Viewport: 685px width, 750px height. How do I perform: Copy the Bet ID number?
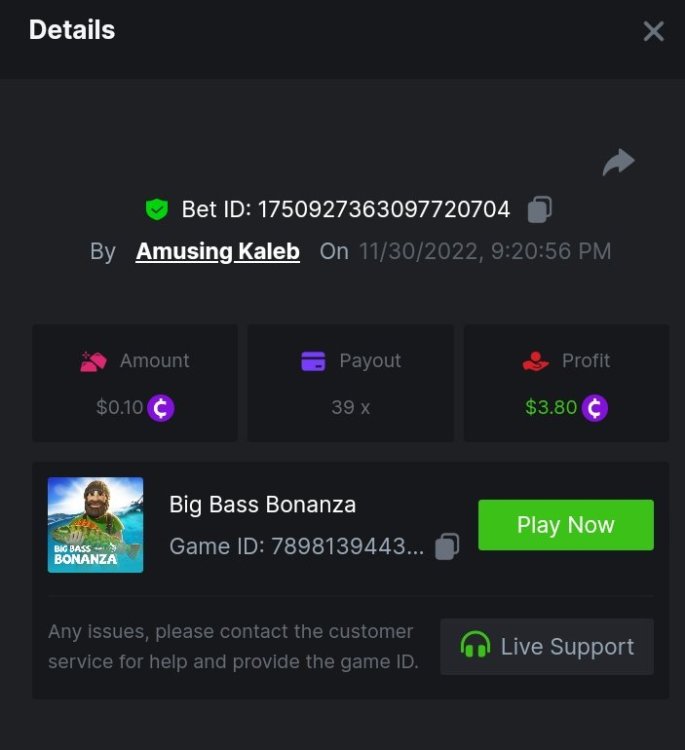pyautogui.click(x=539, y=209)
